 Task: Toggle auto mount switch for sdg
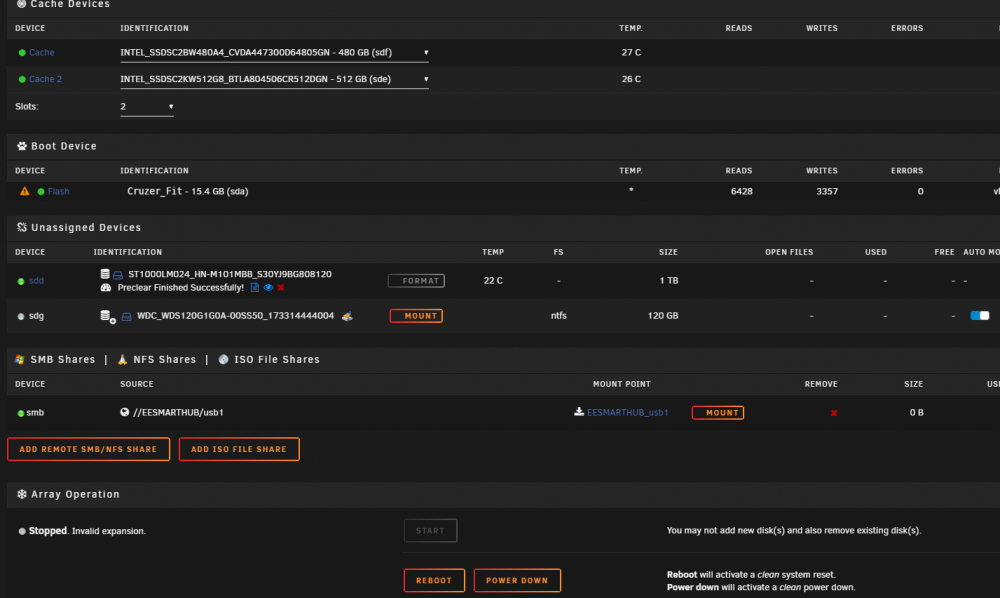[980, 316]
